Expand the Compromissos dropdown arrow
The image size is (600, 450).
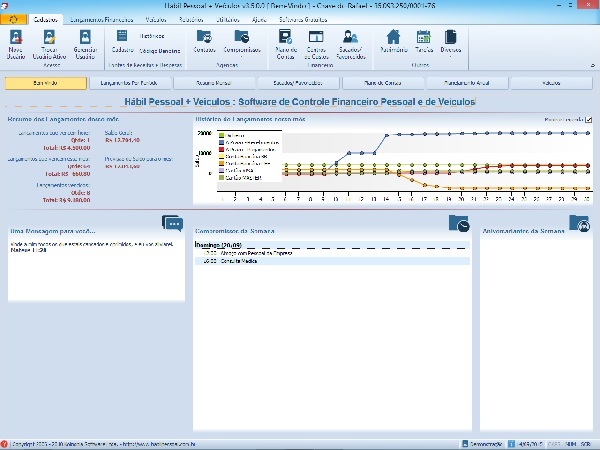pyautogui.click(x=242, y=57)
